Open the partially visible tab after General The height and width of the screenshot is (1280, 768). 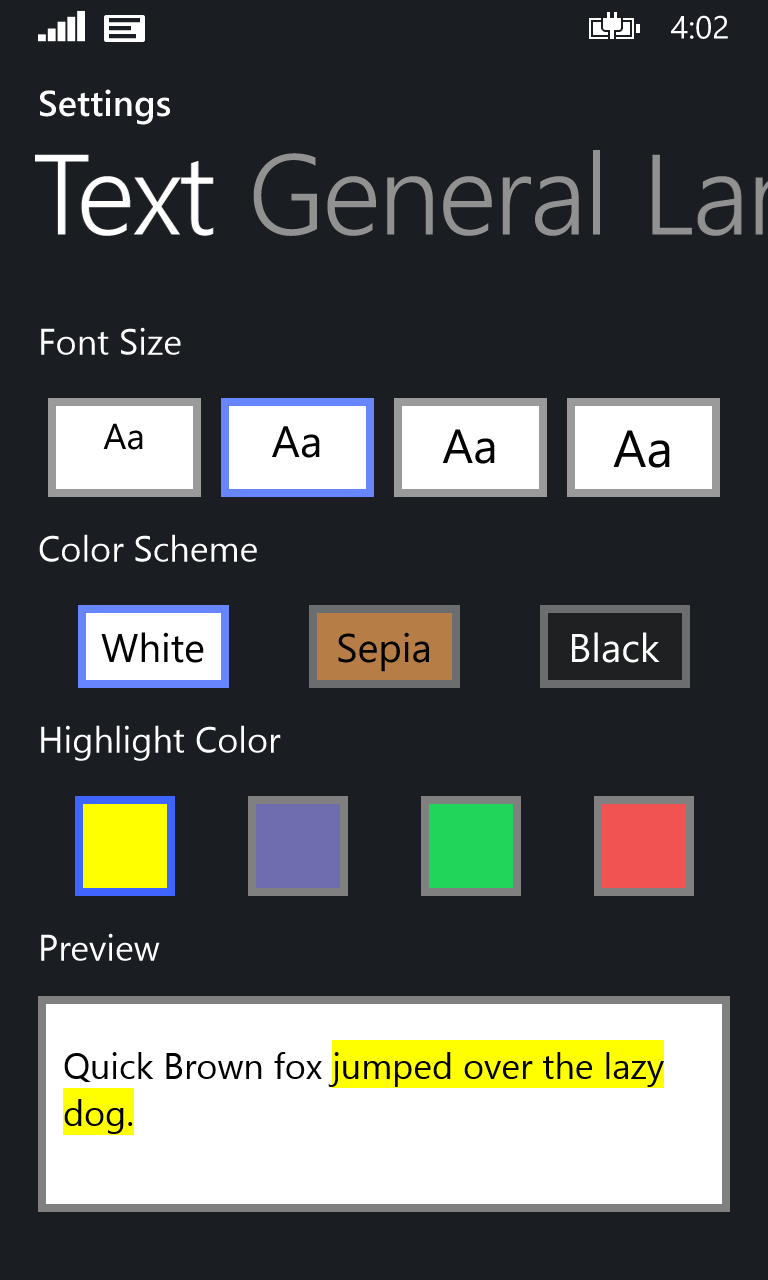point(708,196)
